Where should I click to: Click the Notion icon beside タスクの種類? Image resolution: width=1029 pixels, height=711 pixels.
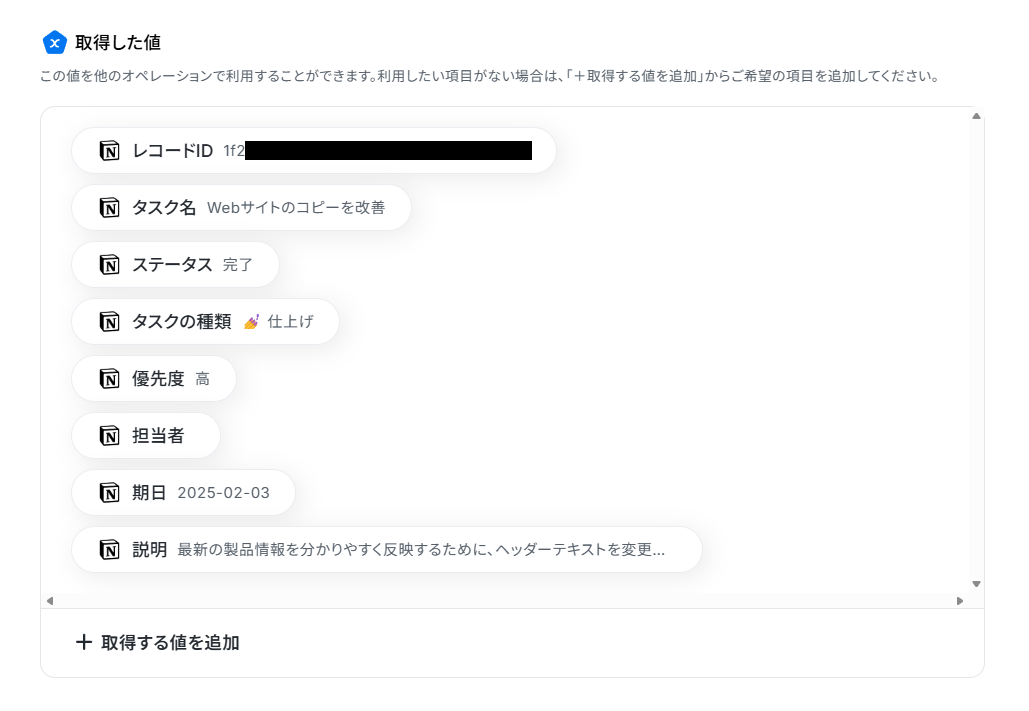tap(110, 322)
